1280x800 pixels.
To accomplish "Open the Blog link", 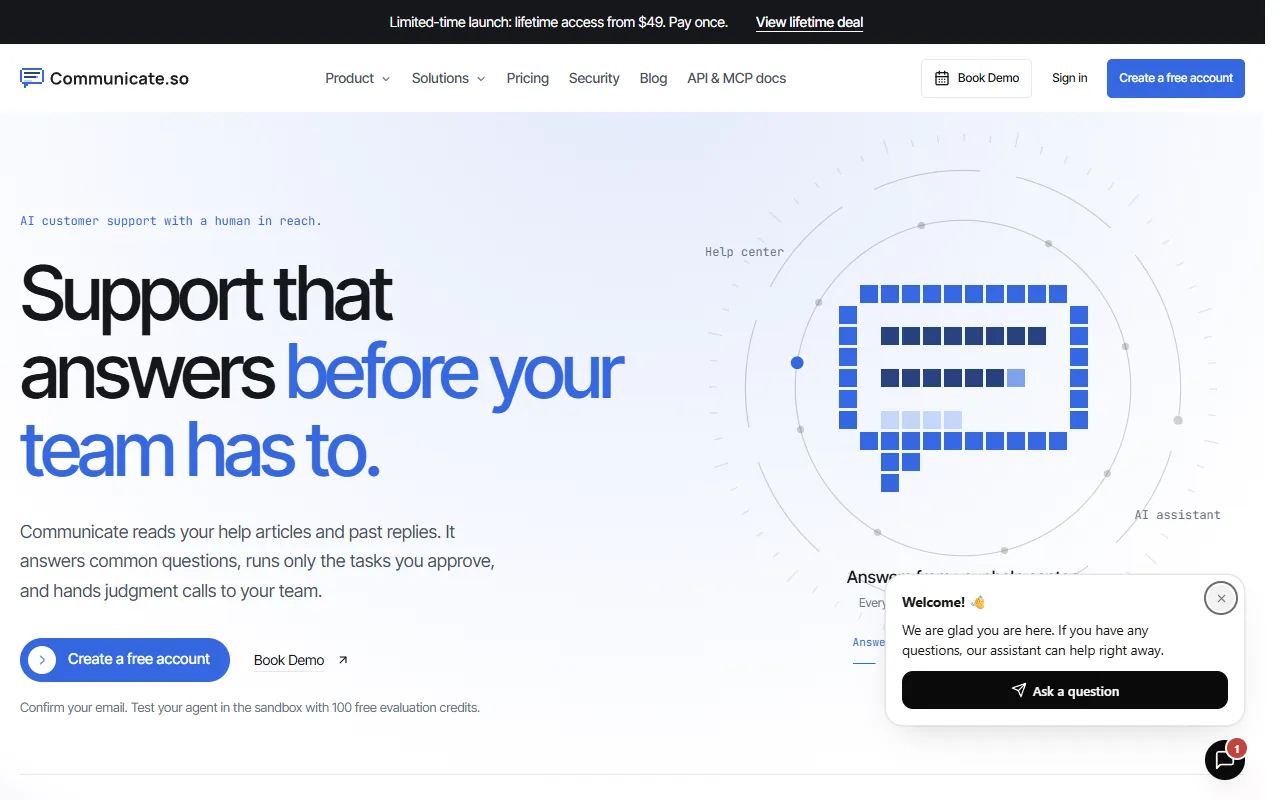I will [653, 78].
